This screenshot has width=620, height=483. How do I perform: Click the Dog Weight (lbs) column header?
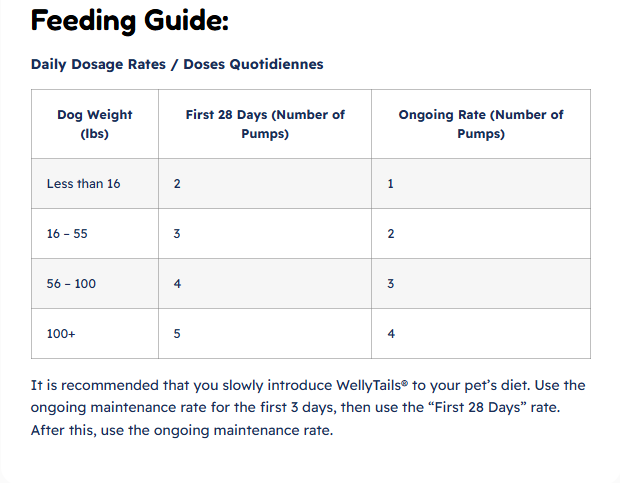click(95, 124)
